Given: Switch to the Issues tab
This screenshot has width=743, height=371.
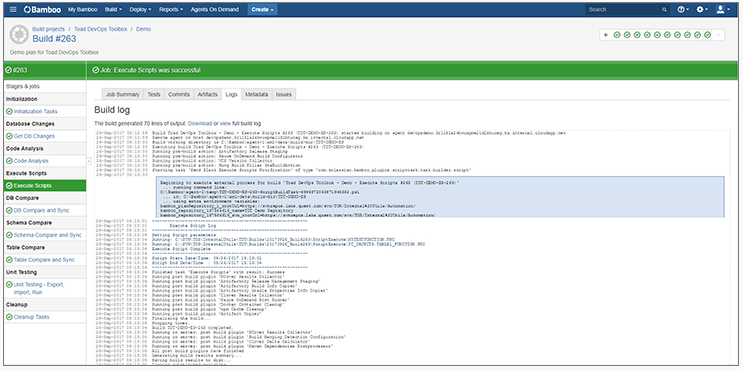Looking at the screenshot, I should (x=284, y=94).
